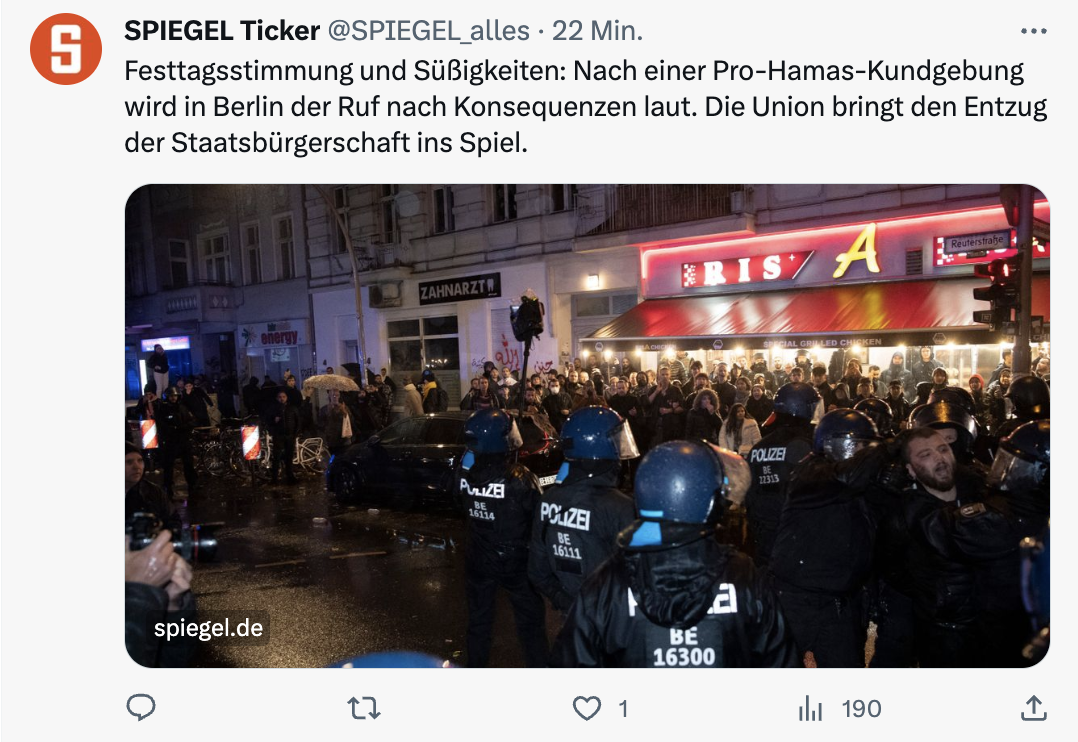
Task: Open the SPIEGEL orange avatar logo
Action: (x=65, y=49)
